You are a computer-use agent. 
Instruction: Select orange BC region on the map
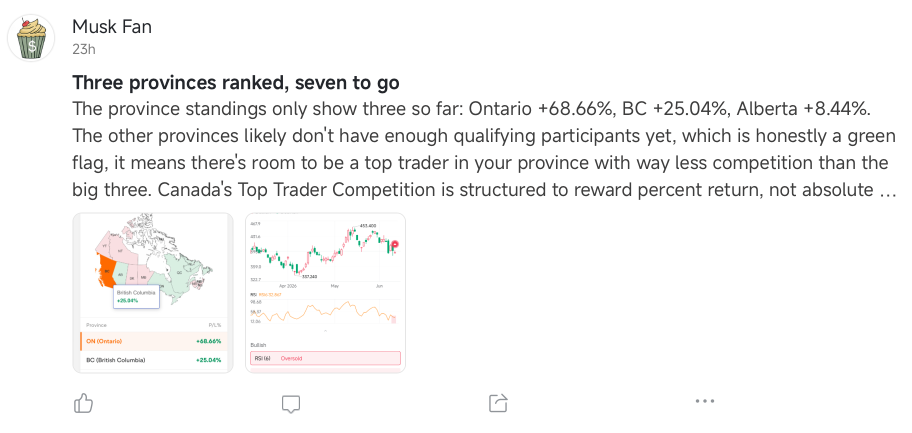tap(106, 269)
